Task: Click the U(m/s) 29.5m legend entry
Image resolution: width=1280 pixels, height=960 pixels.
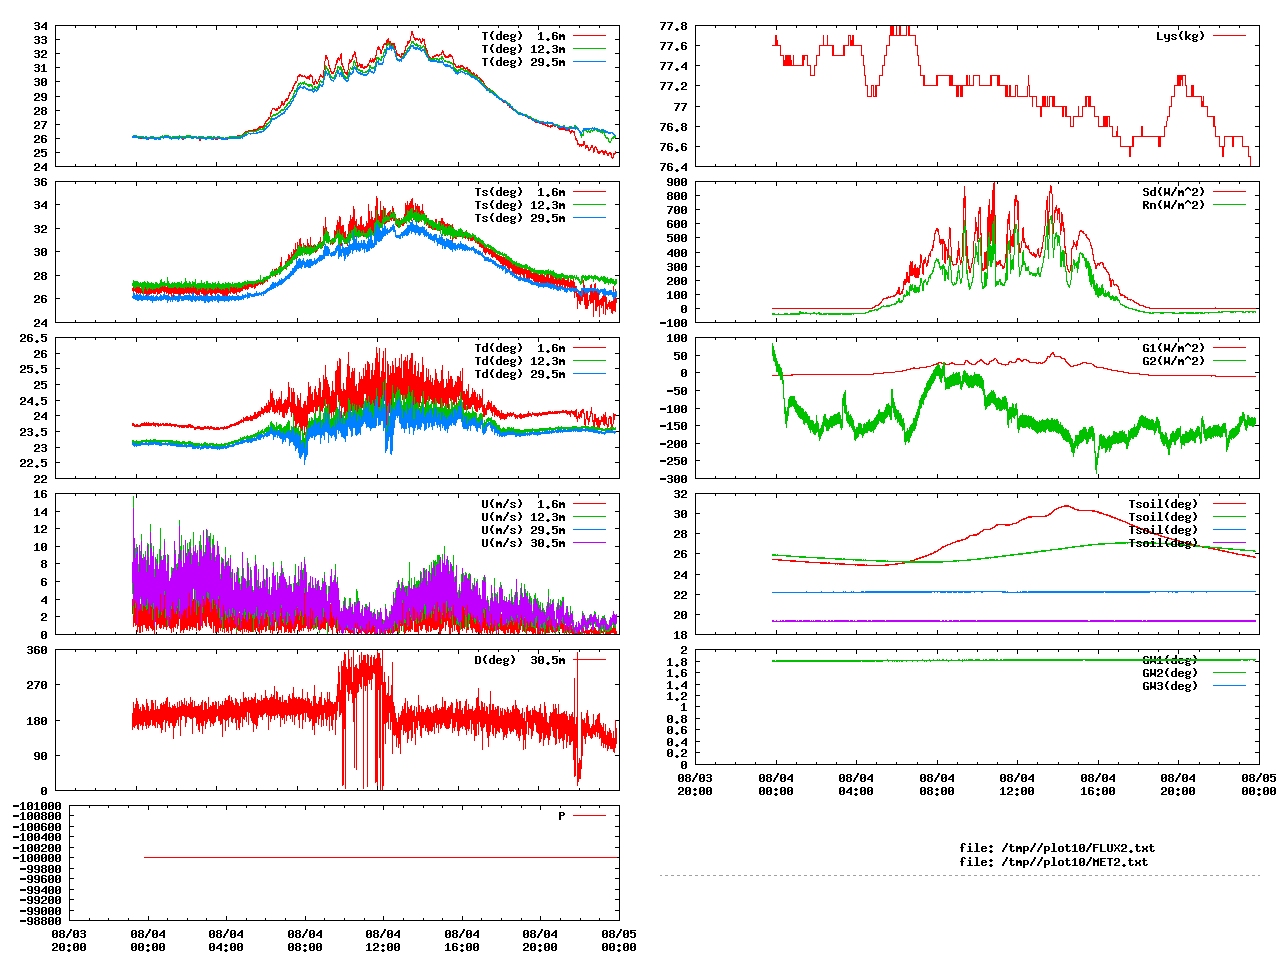Action: click(523, 530)
